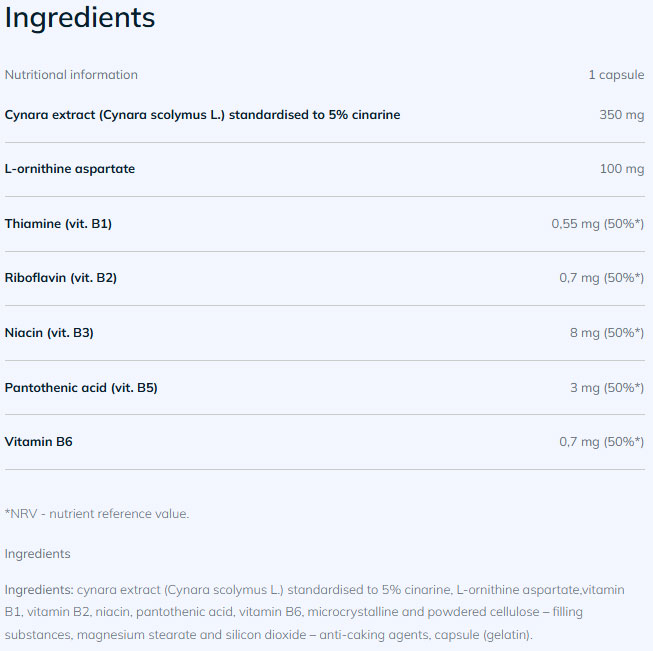Click the small Ingredients subheading below footnote
This screenshot has height=651, width=653.
(x=38, y=554)
